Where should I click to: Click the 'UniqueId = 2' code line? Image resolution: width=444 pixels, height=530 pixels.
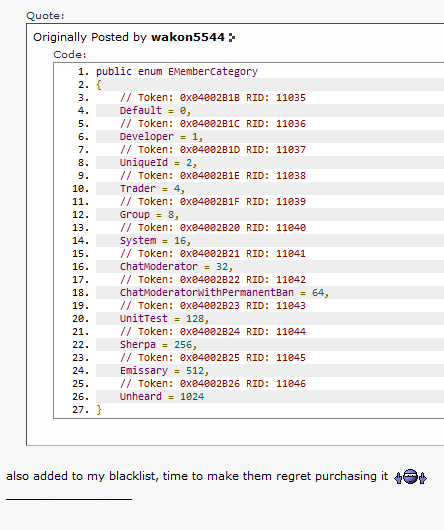[158, 163]
